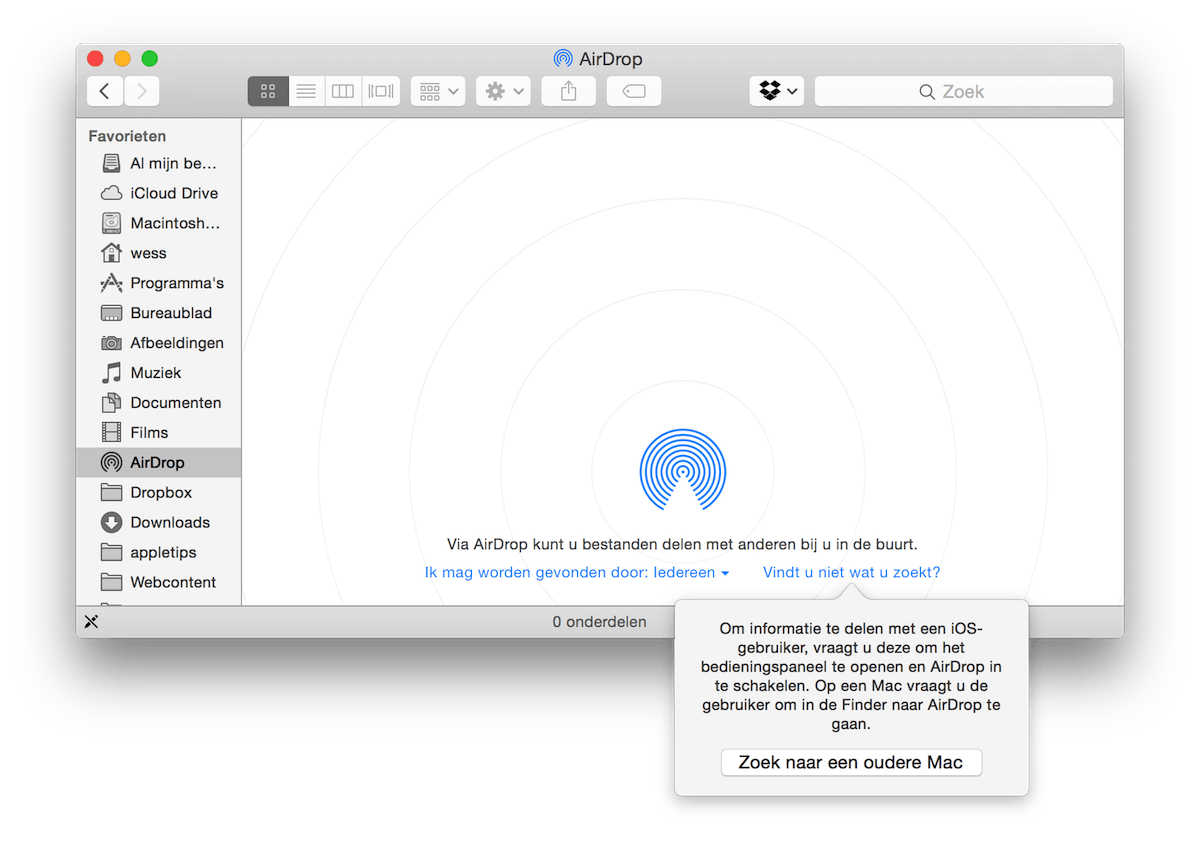Click the AirDrop icon in the title bar
Screen dimensions: 1200x842
point(563,59)
